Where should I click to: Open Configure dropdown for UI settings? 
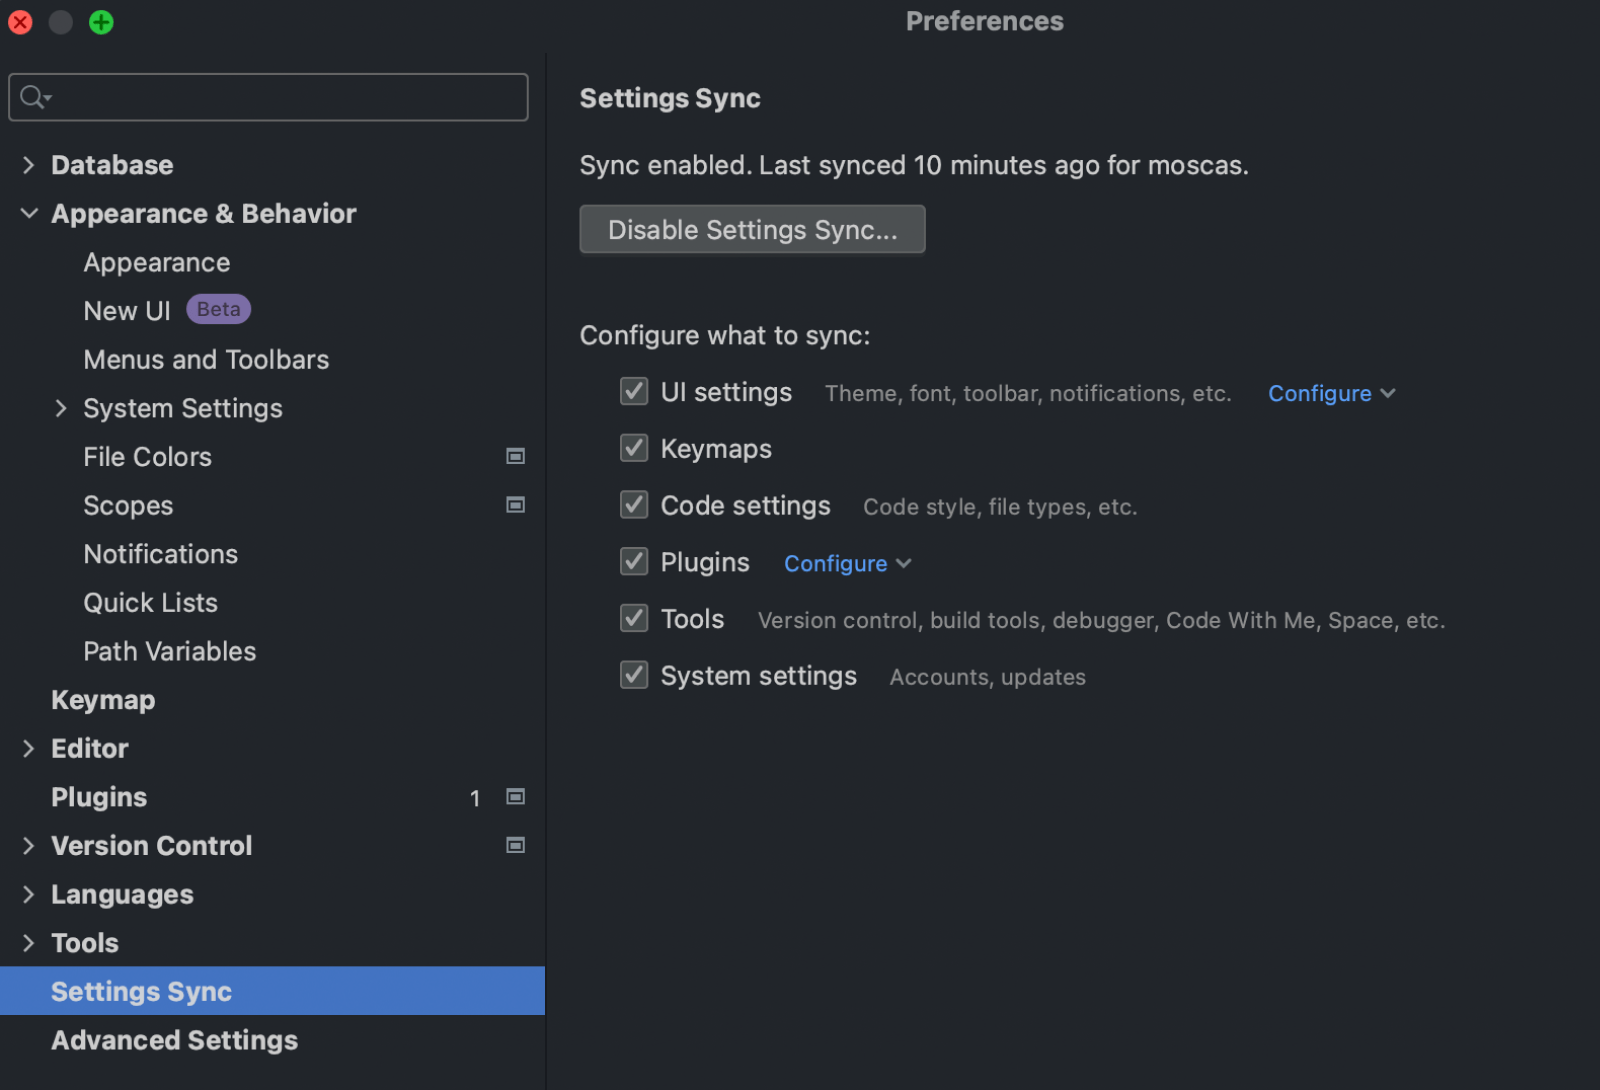tap(1330, 394)
